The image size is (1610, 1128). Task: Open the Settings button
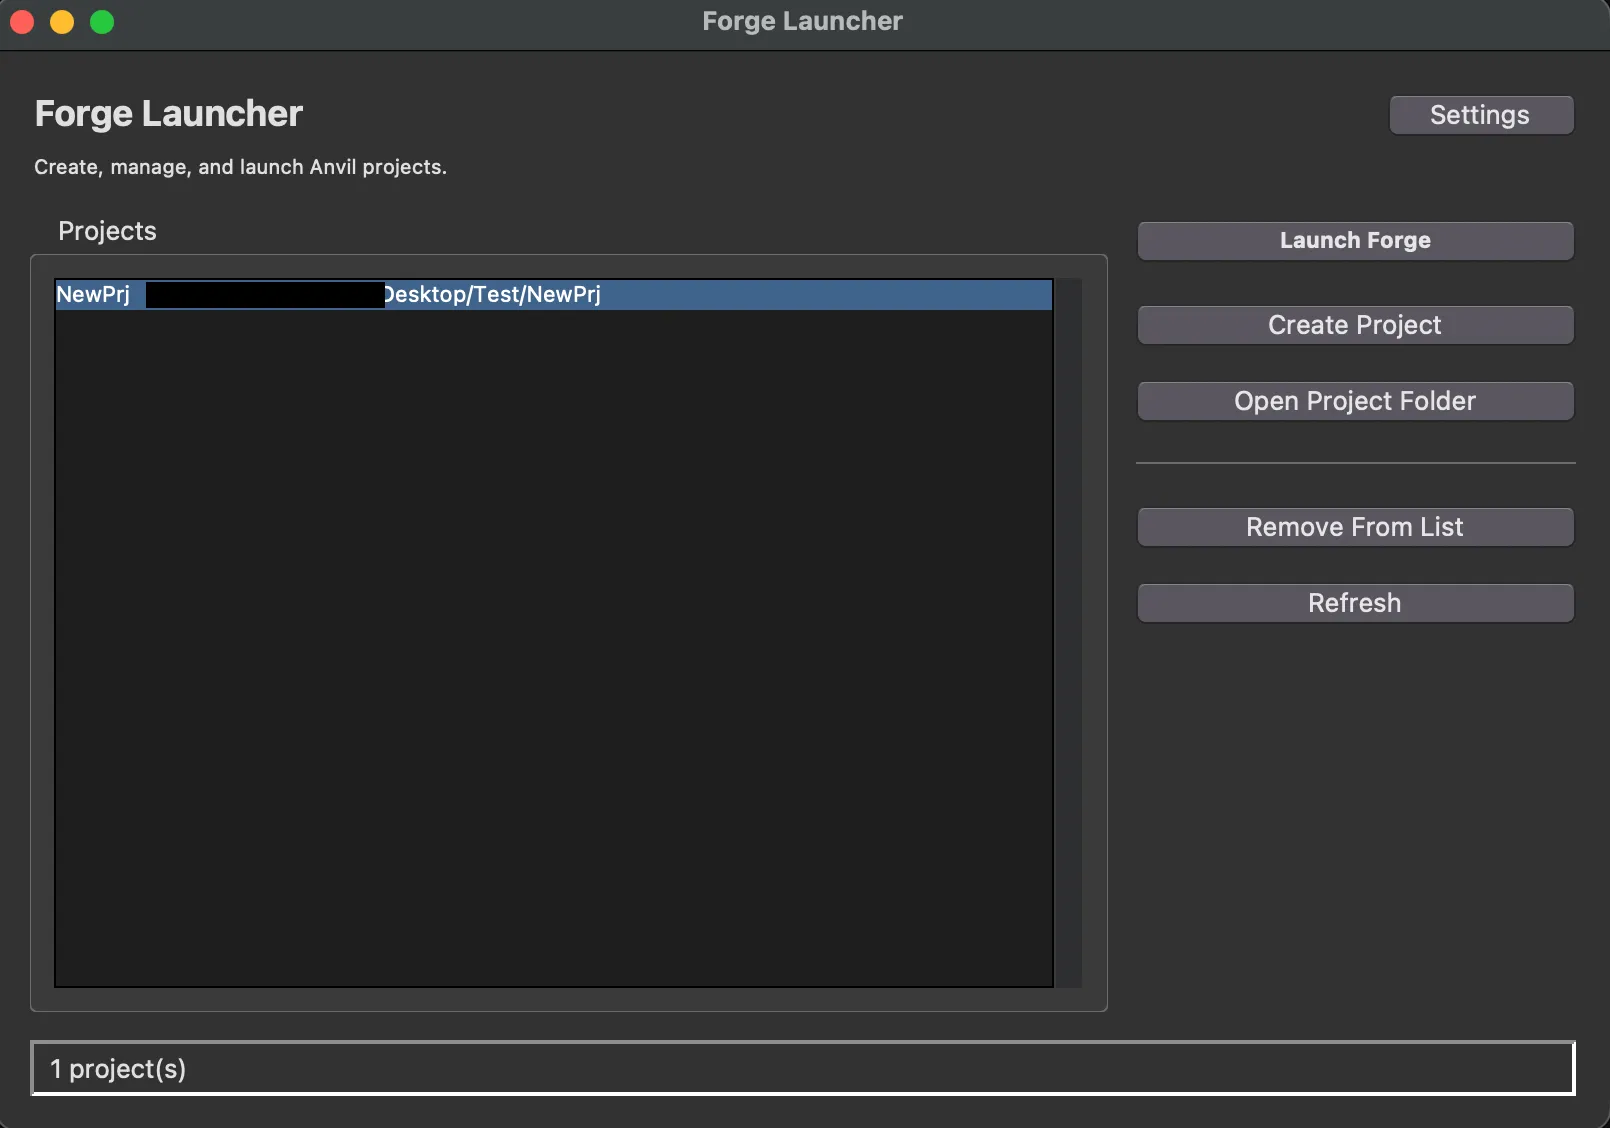point(1481,115)
